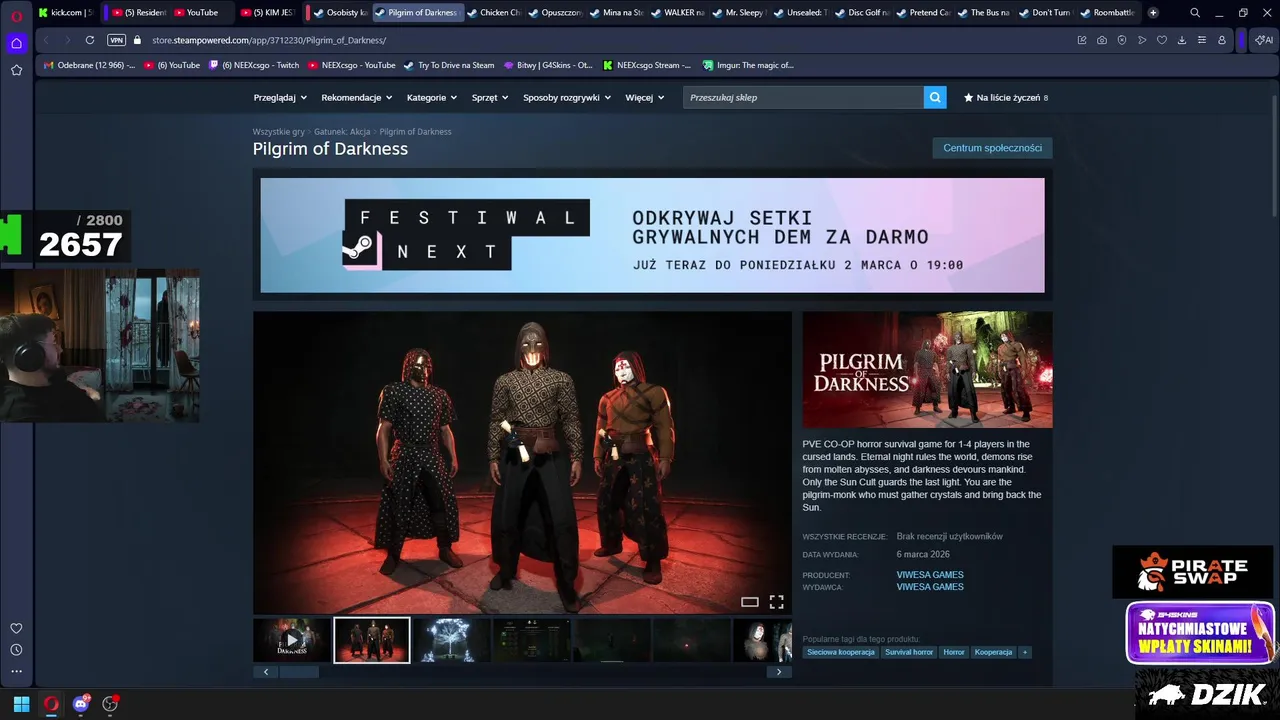The width and height of the screenshot is (1280, 720).
Task: Open the Na liście życzeń wishlist link
Action: point(1006,98)
